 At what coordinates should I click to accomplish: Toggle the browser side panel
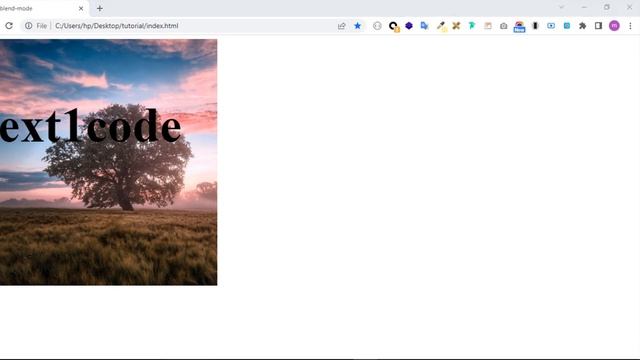598,26
